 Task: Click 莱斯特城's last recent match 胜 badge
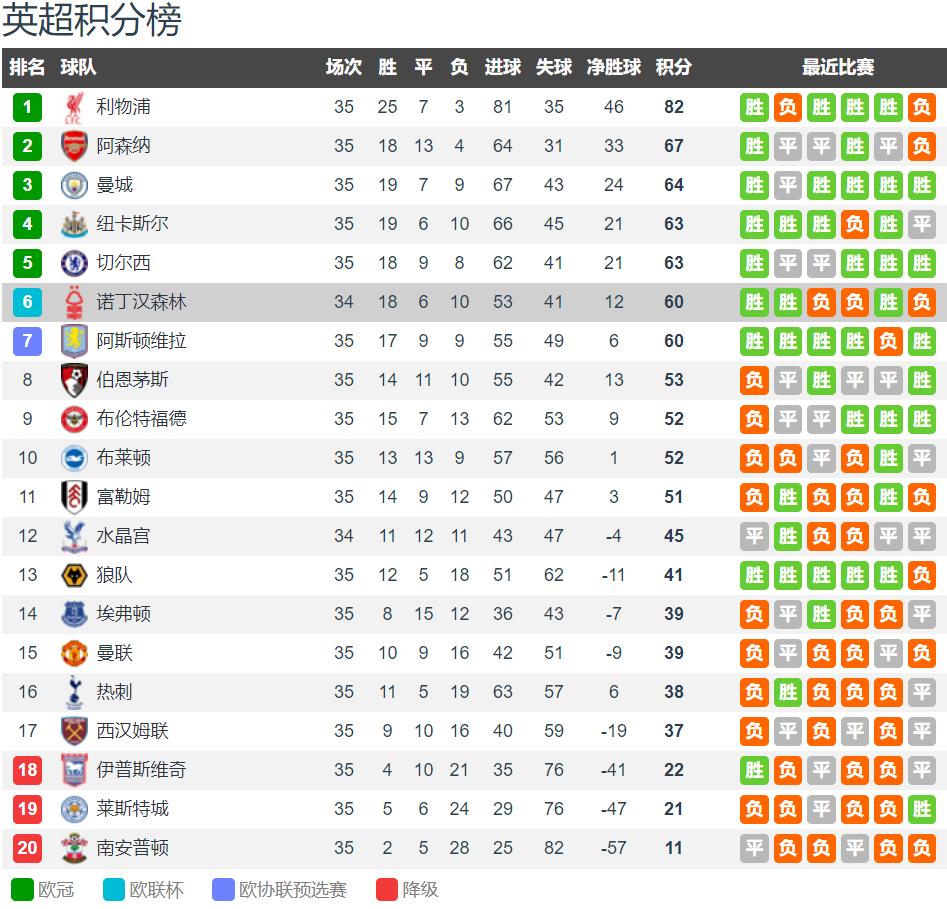click(922, 809)
